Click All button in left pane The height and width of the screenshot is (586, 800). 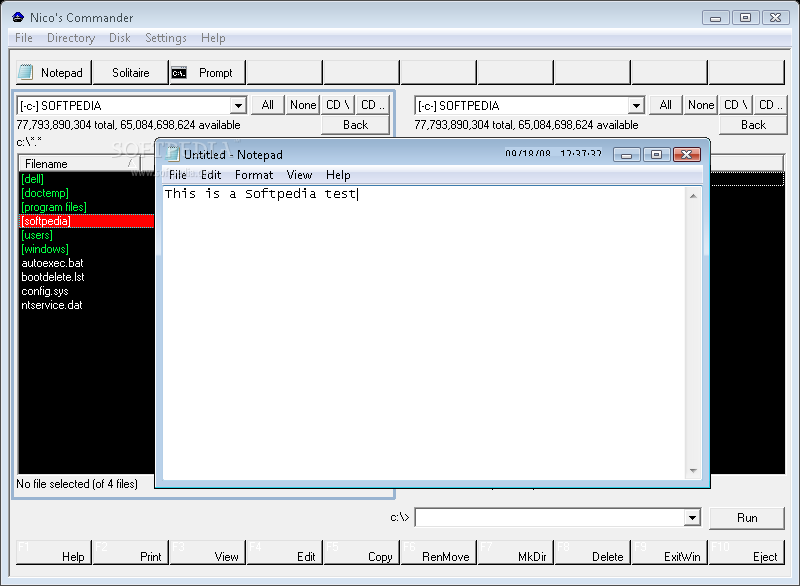(267, 105)
